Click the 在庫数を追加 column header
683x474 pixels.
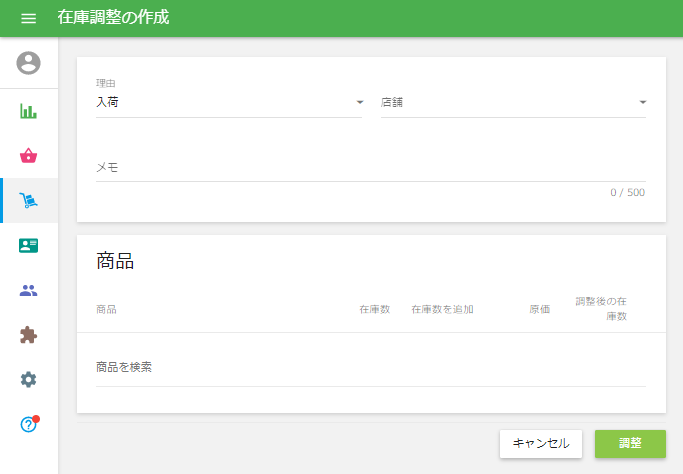point(443,309)
